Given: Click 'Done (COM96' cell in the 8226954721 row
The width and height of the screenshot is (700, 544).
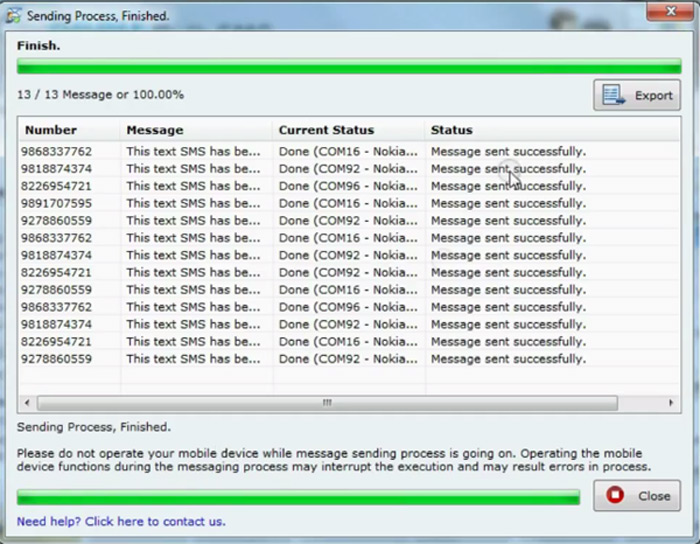Looking at the screenshot, I should (x=348, y=186).
